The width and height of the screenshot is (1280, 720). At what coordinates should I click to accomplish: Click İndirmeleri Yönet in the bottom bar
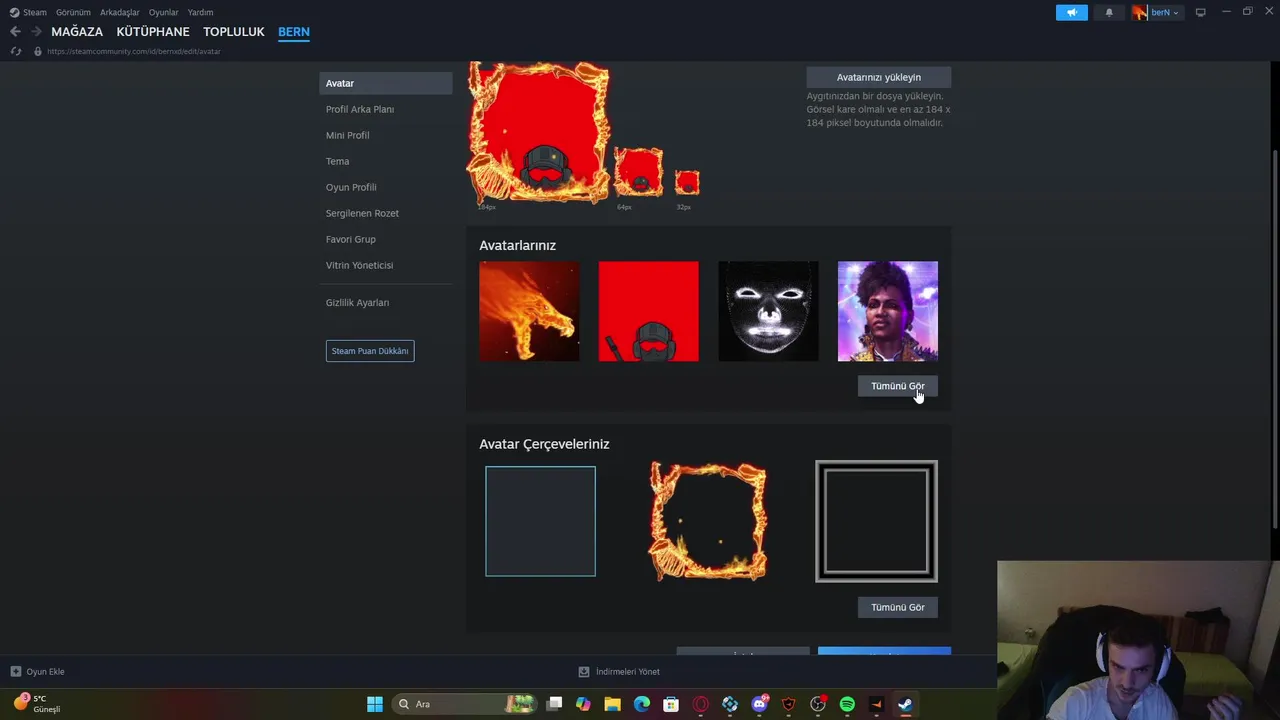click(x=628, y=672)
